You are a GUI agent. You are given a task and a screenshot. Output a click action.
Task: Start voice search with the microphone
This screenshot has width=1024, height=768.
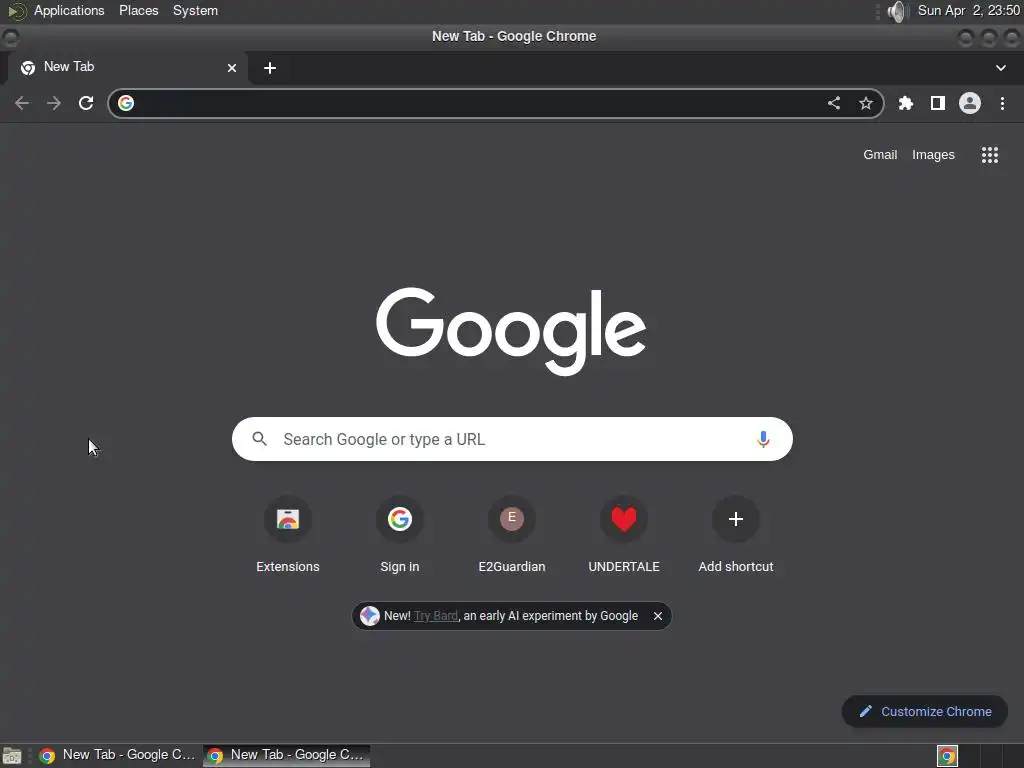tap(763, 439)
